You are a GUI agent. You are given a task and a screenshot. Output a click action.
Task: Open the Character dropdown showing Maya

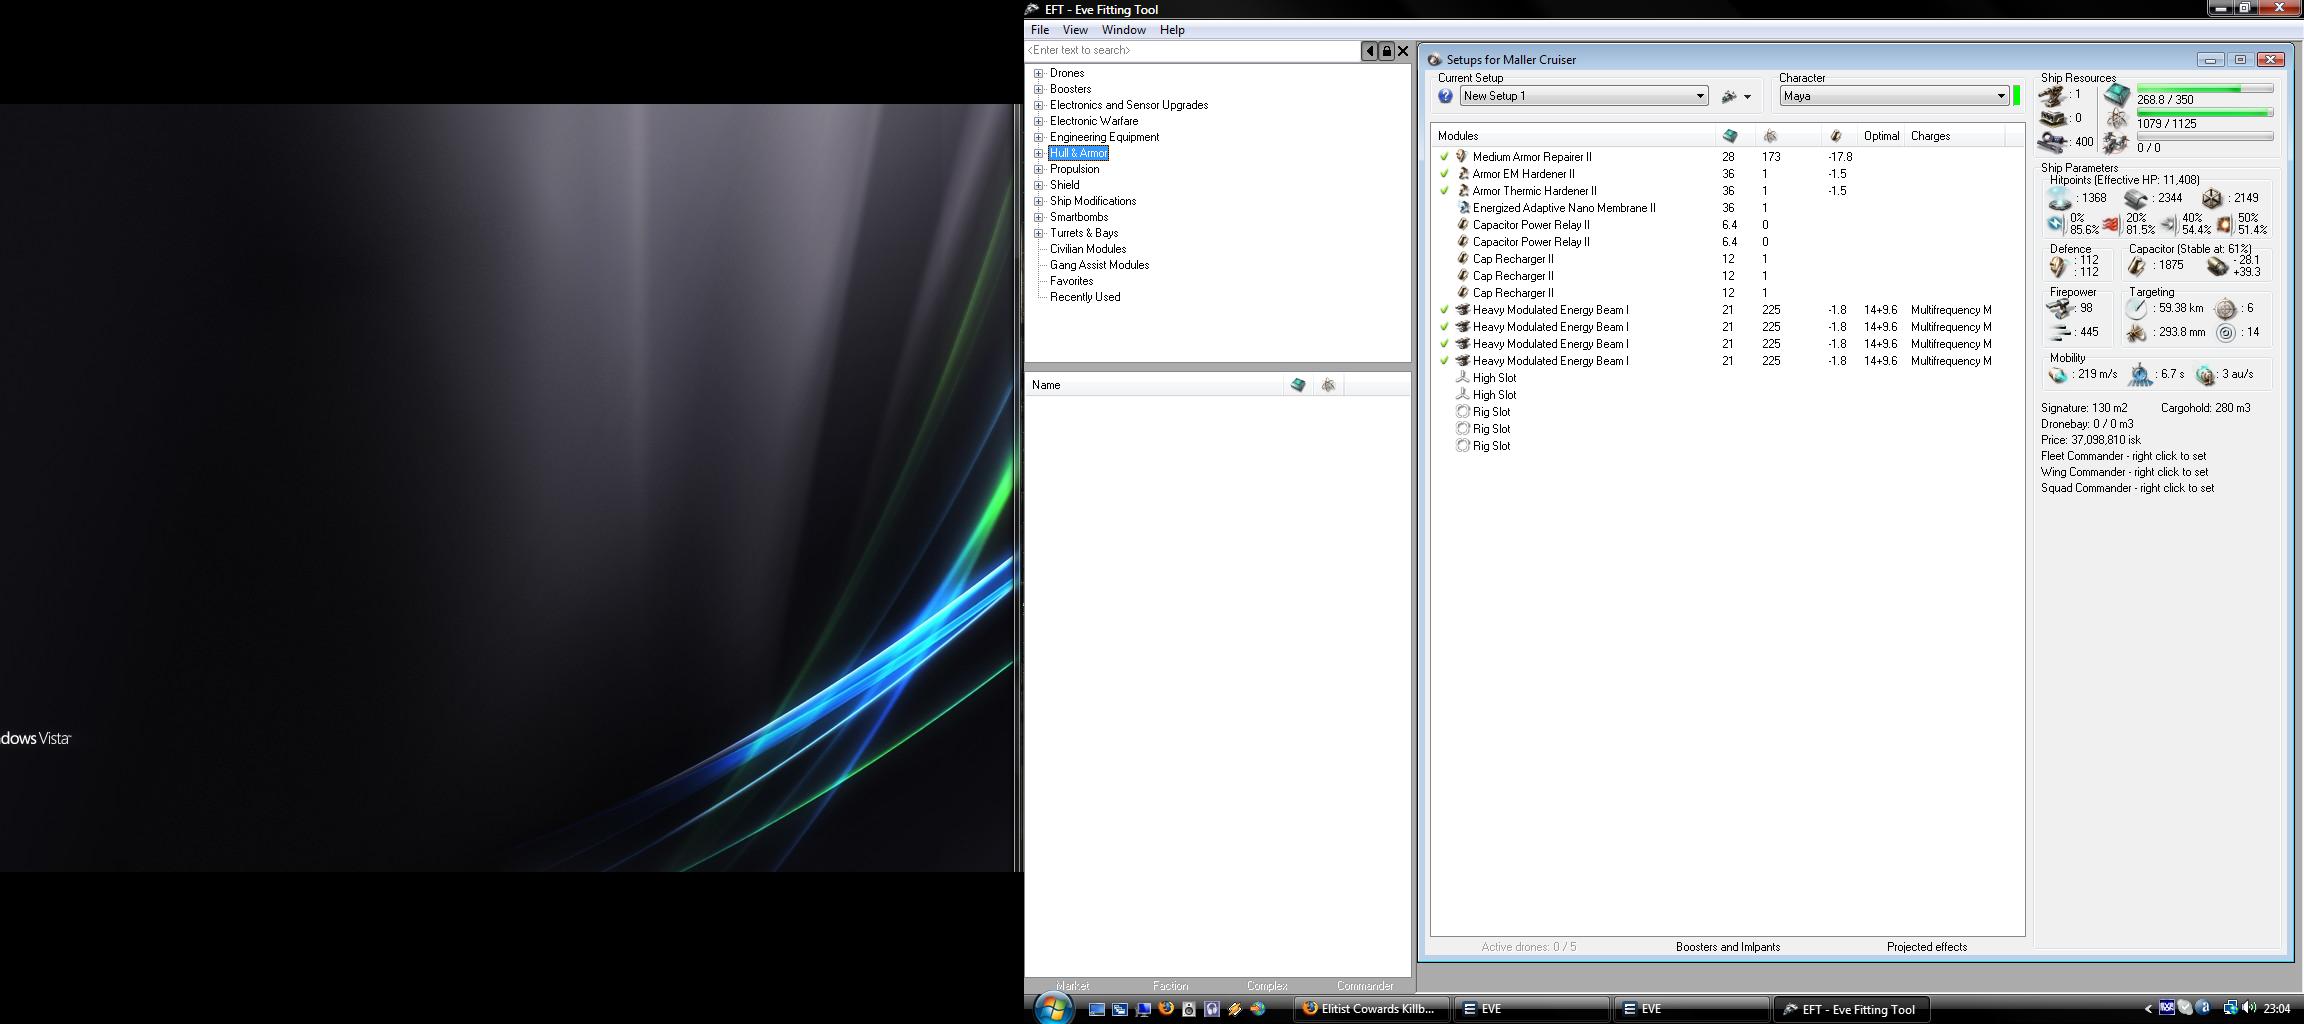[x=1894, y=96]
